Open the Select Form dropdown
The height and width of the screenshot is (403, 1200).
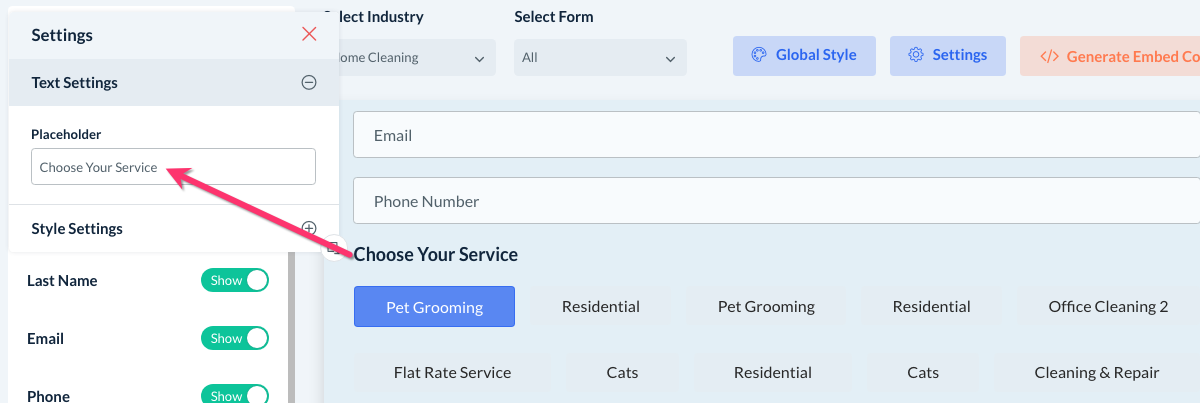(x=600, y=58)
